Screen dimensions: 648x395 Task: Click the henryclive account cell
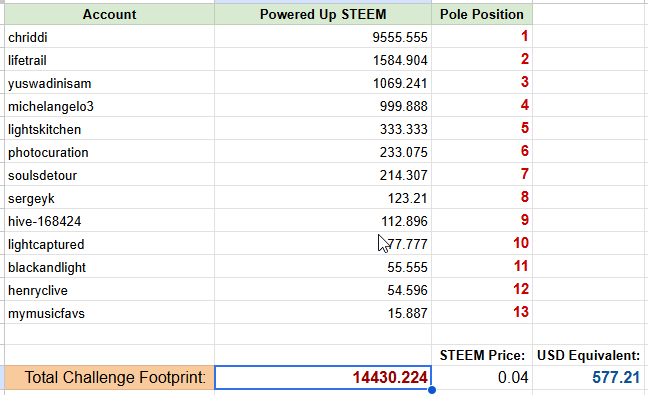point(110,290)
